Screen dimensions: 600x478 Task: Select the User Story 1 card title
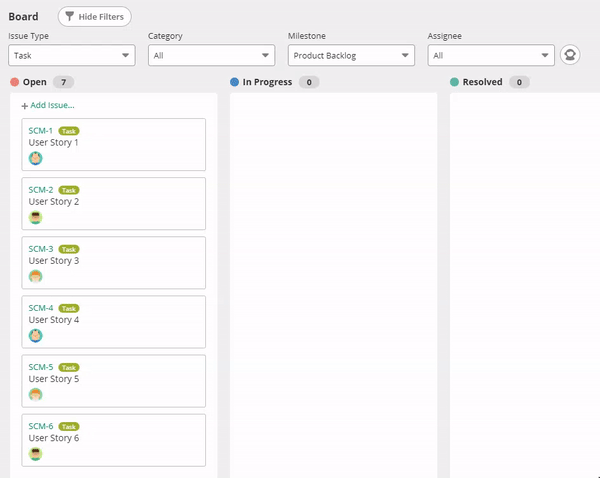[x=54, y=143]
